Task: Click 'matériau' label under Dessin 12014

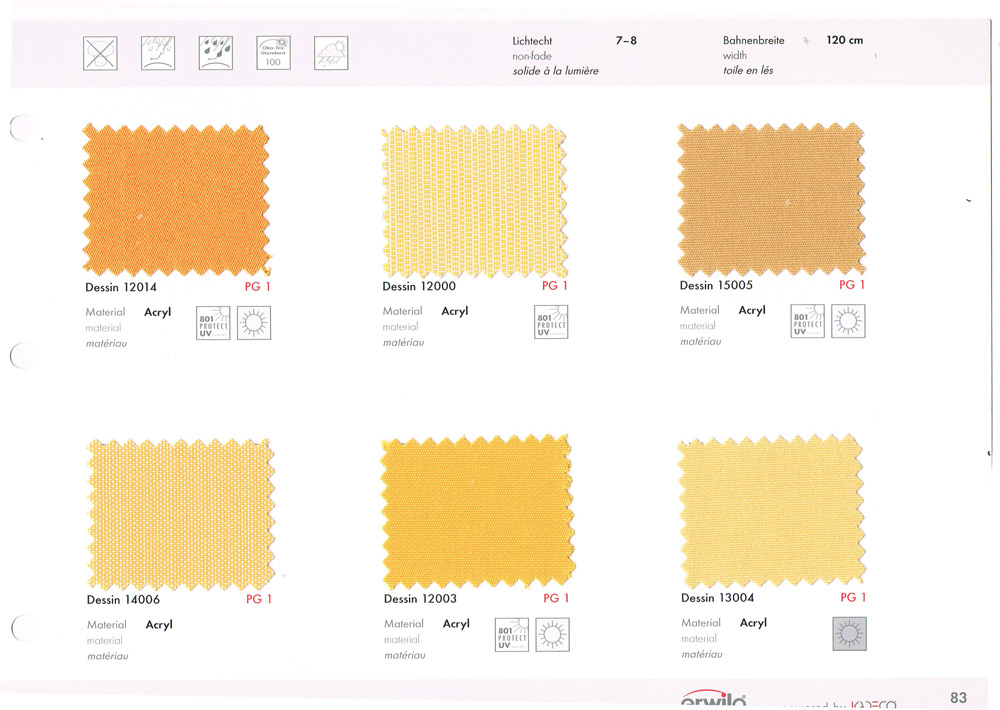Action: [107, 343]
